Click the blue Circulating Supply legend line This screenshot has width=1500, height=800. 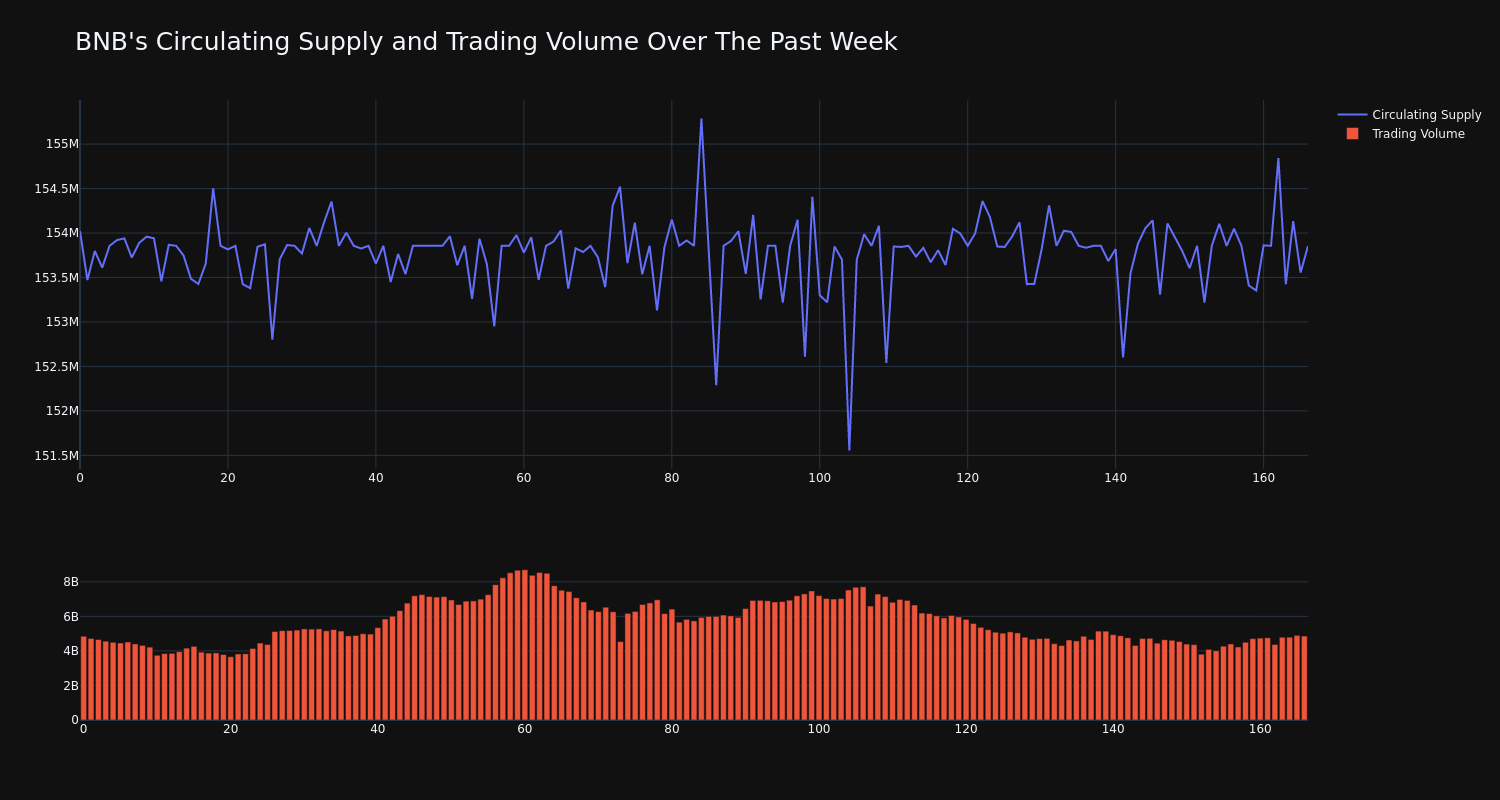tap(1352, 115)
